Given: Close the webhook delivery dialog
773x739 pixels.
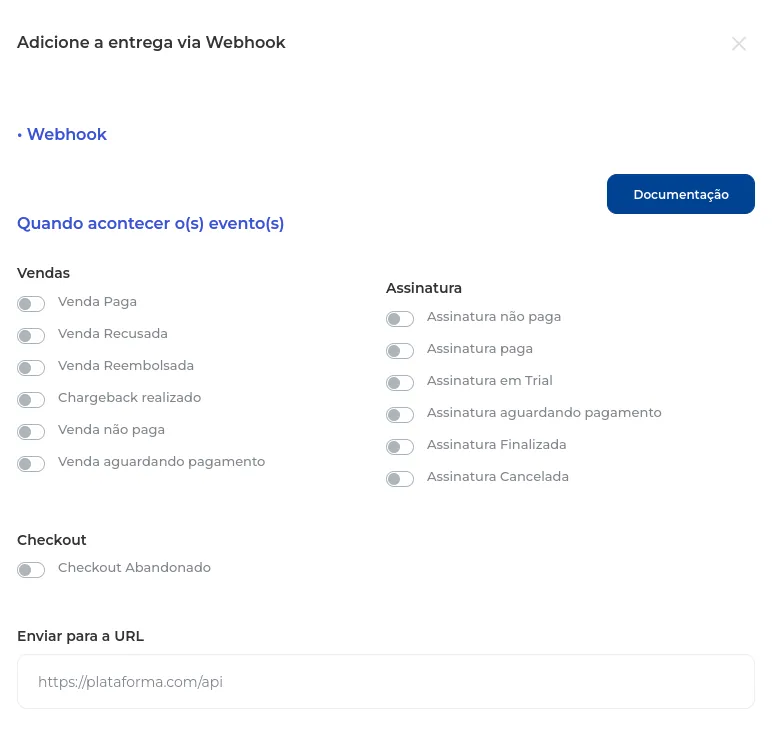Looking at the screenshot, I should [x=738, y=44].
